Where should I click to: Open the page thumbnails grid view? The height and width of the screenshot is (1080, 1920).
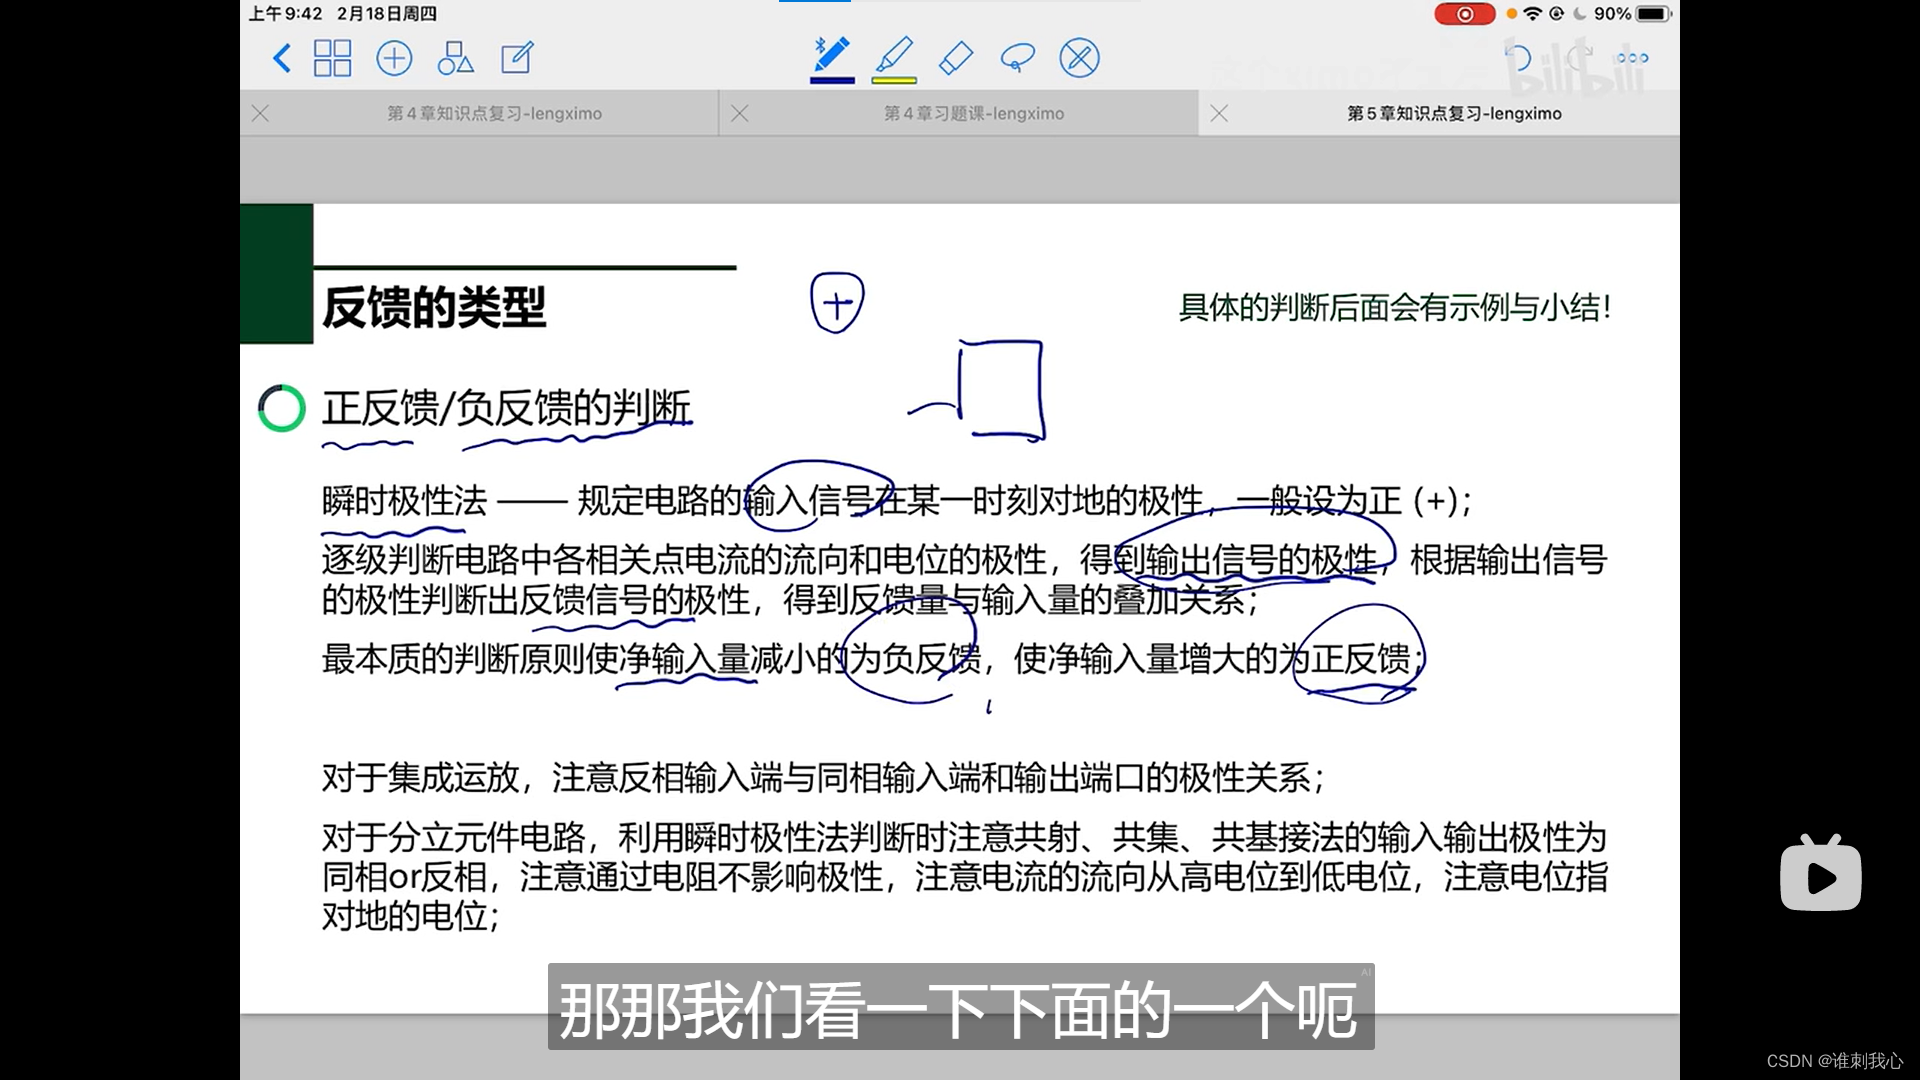(332, 58)
